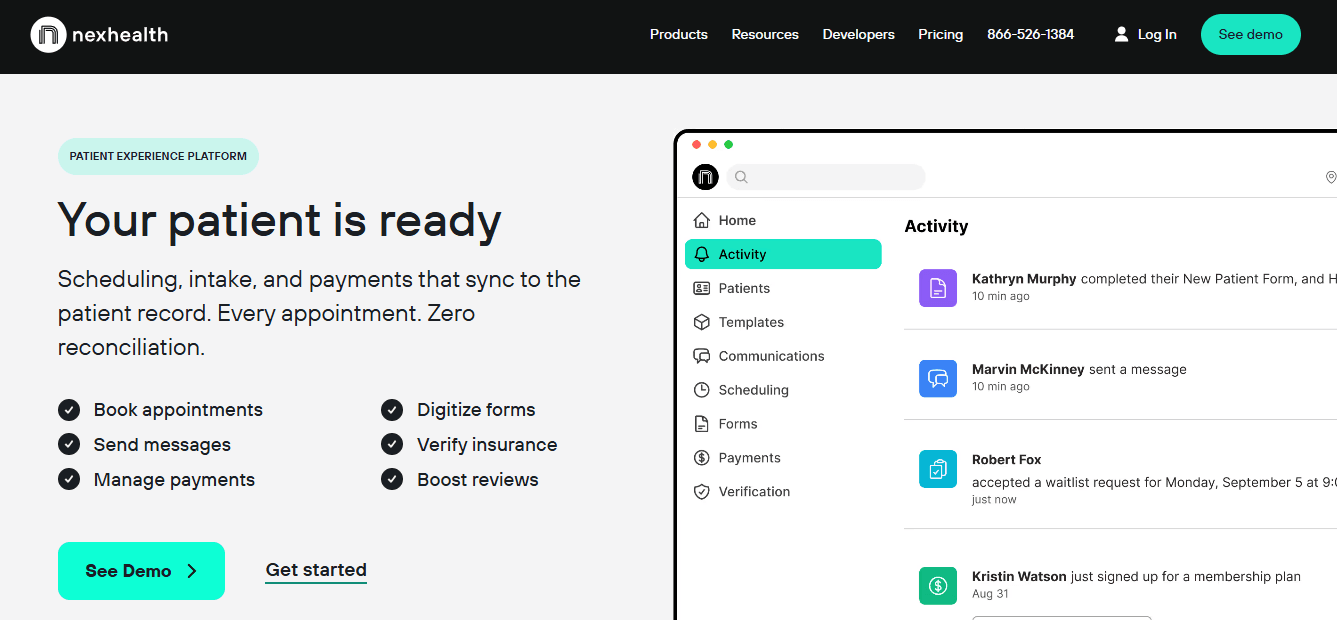Open the Products menu

[x=679, y=34]
